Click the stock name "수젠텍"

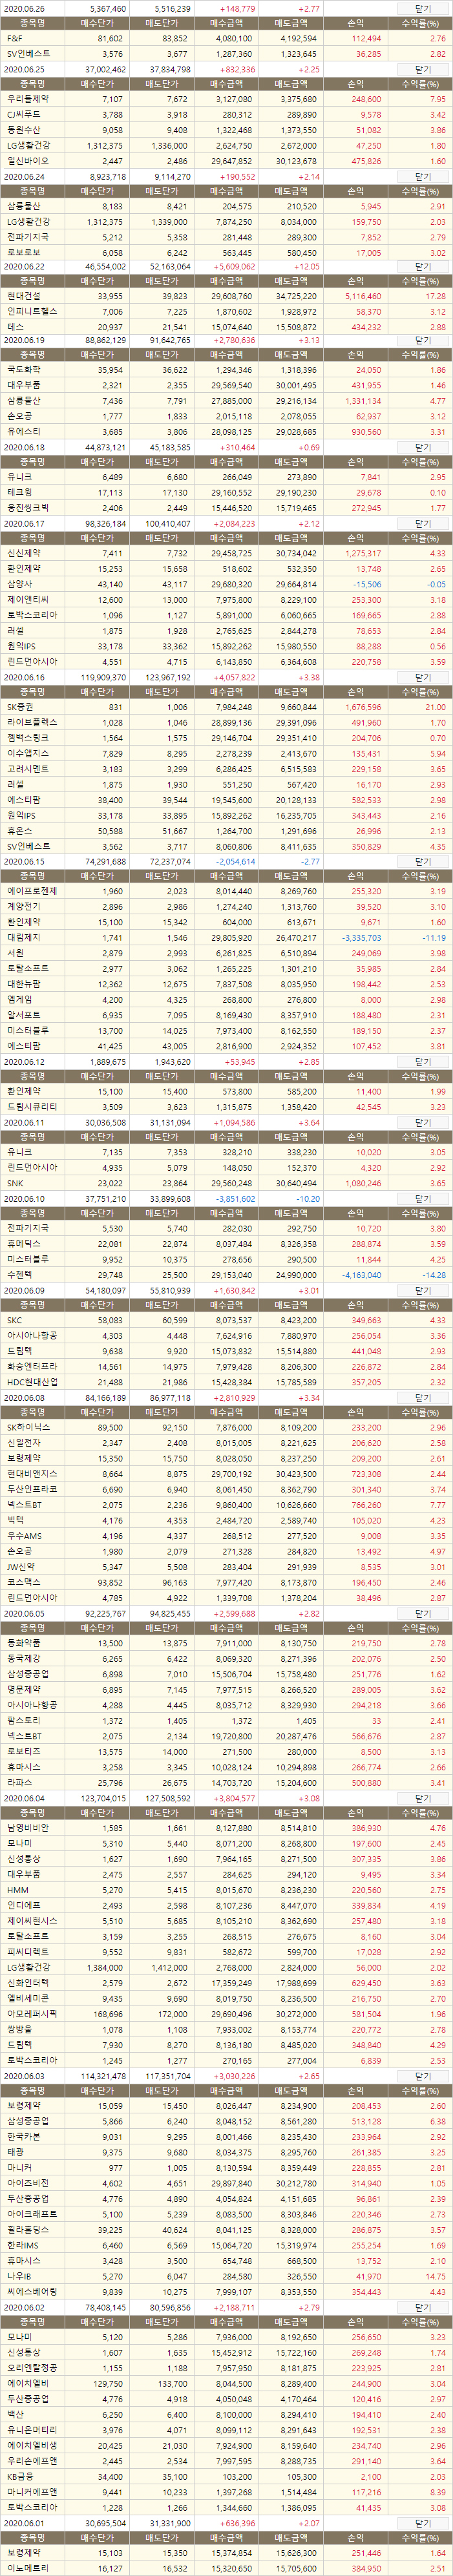point(19,1275)
